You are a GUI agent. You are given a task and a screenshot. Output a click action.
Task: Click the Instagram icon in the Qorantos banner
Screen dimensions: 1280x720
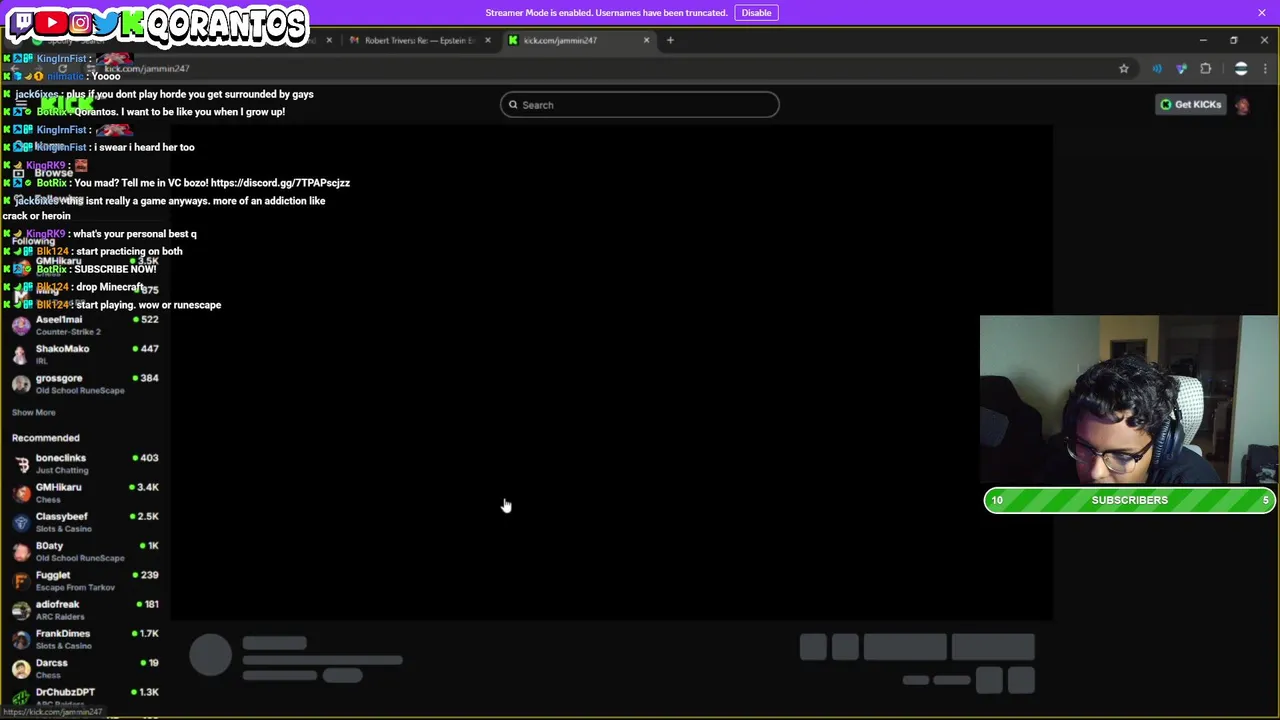80,22
